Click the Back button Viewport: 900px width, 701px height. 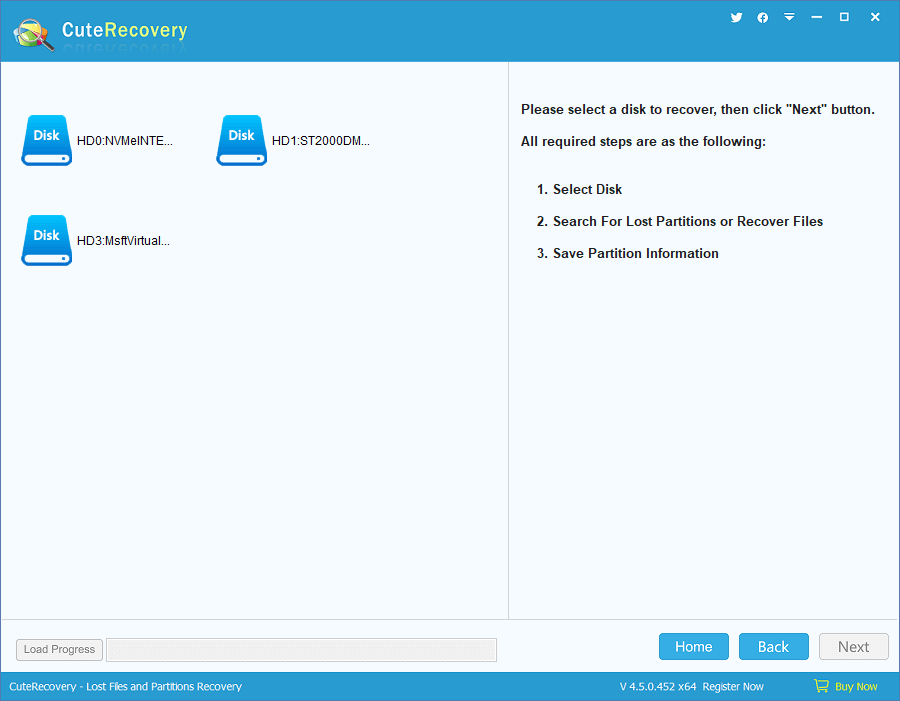773,646
